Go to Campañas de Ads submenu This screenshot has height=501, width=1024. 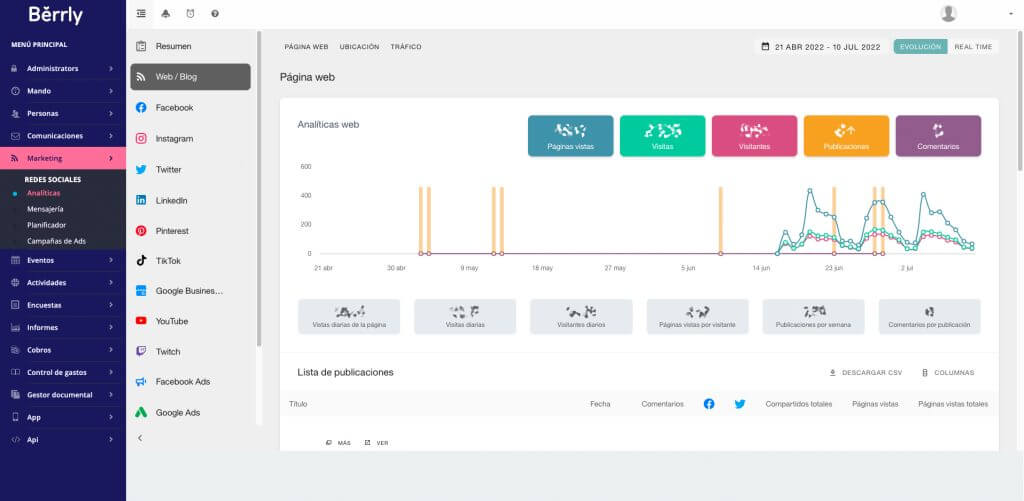point(56,241)
